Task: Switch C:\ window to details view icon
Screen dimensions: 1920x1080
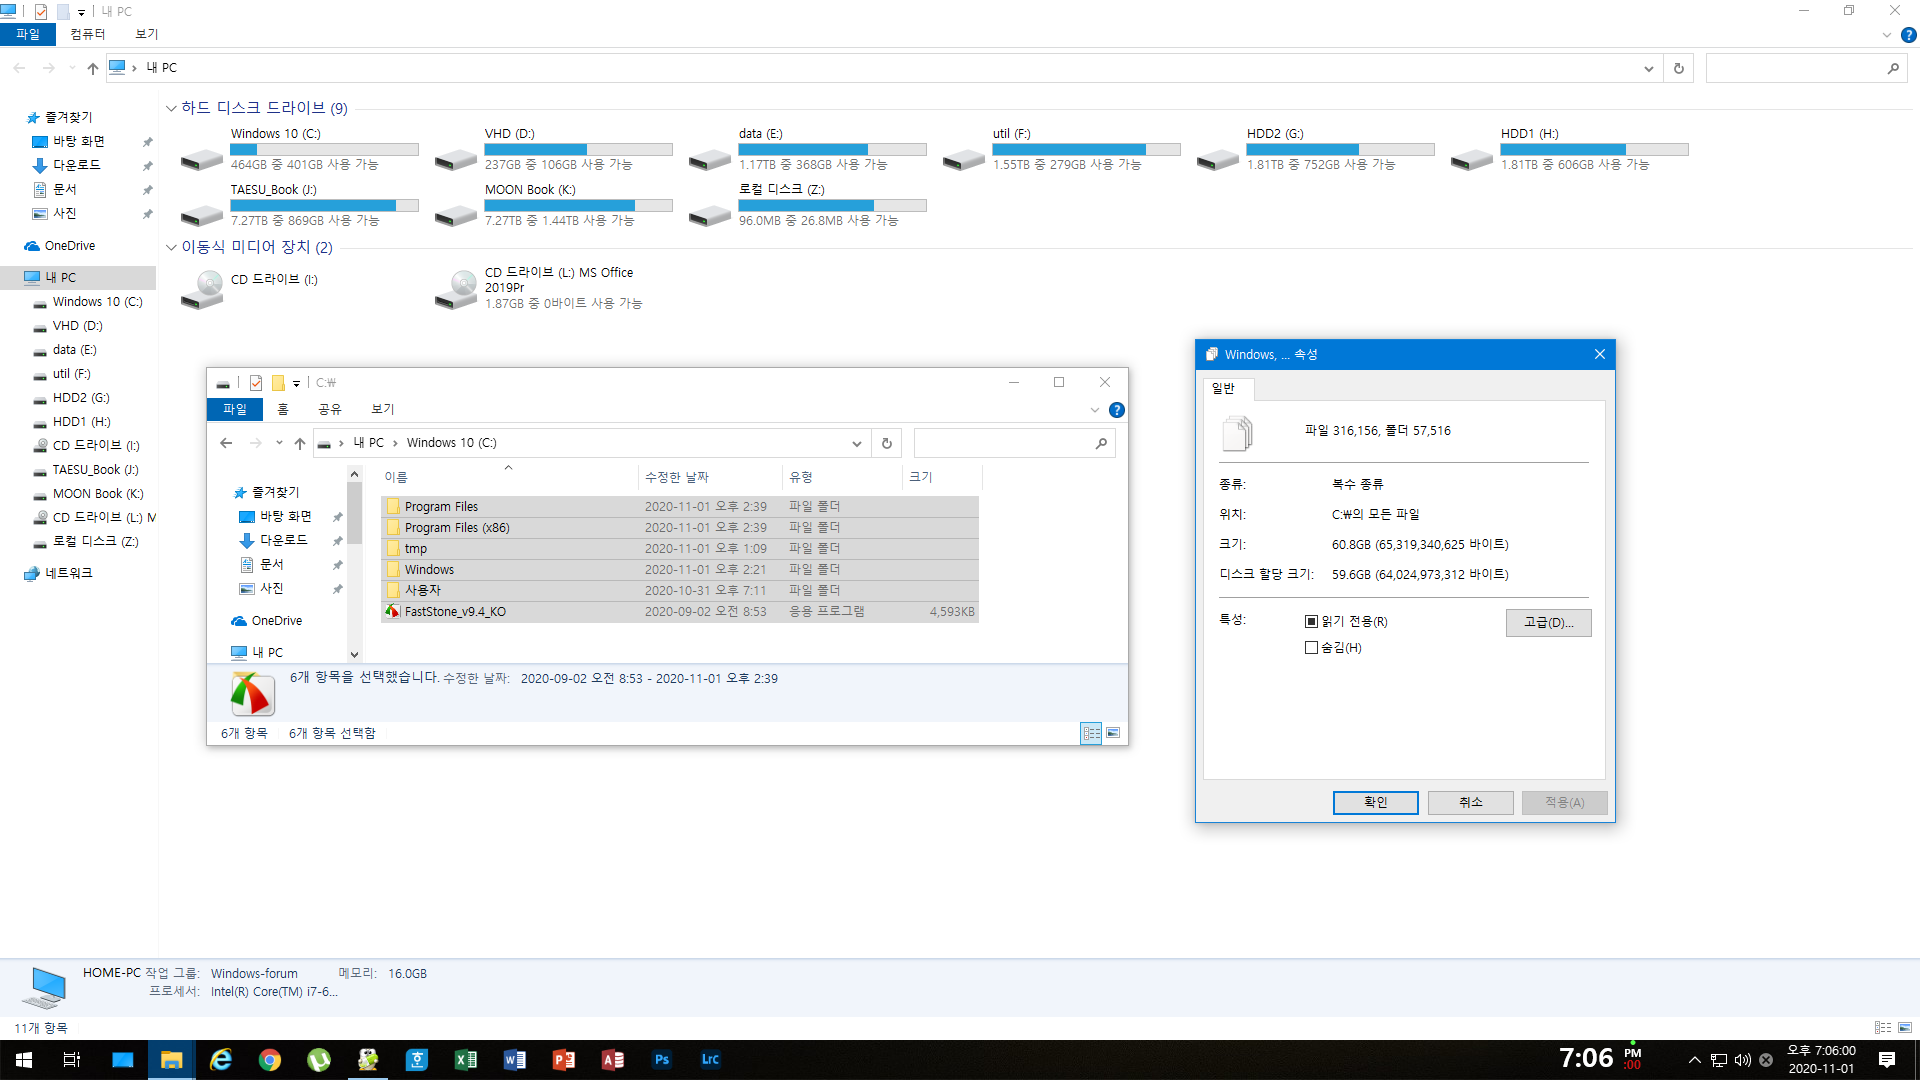Action: click(1091, 733)
